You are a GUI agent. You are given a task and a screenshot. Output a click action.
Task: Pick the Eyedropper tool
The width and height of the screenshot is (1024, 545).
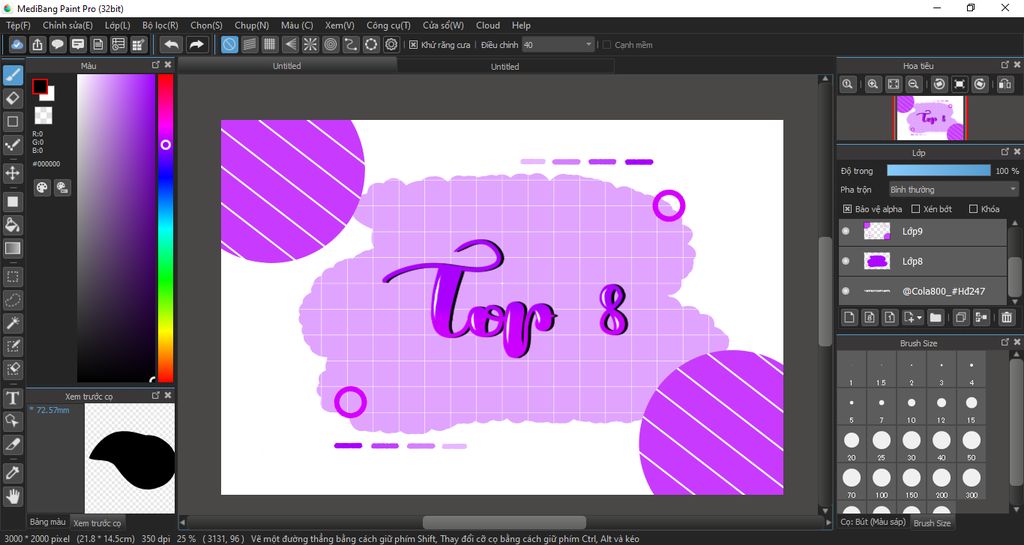pyautogui.click(x=12, y=473)
